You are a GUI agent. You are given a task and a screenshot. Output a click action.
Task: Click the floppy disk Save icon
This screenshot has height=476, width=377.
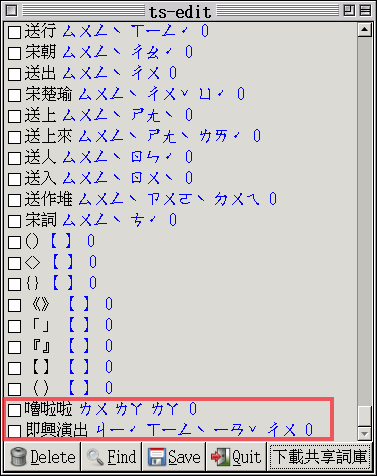157,457
